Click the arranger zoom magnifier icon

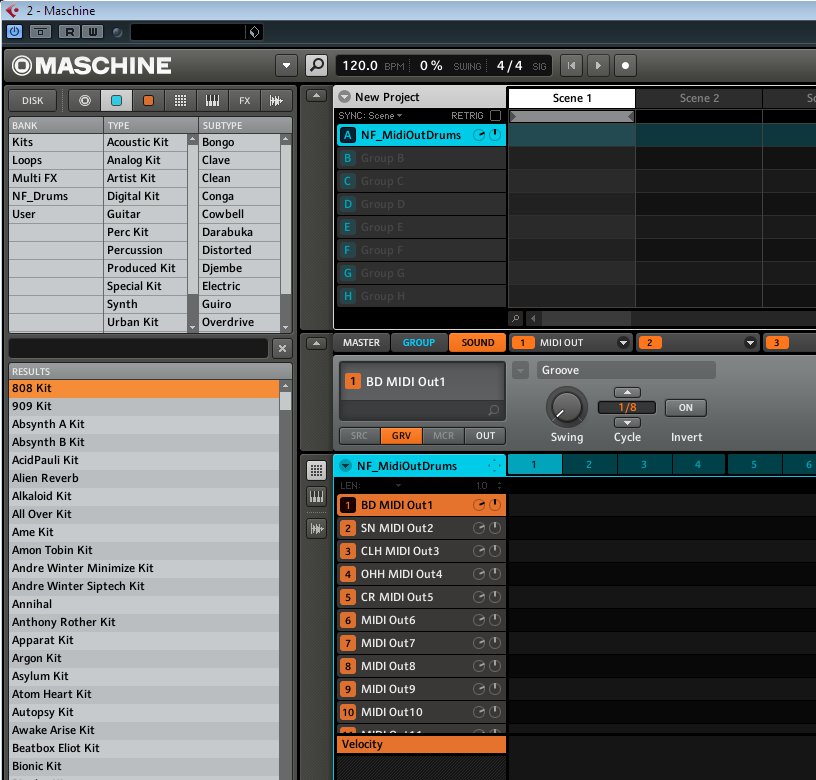[515, 317]
